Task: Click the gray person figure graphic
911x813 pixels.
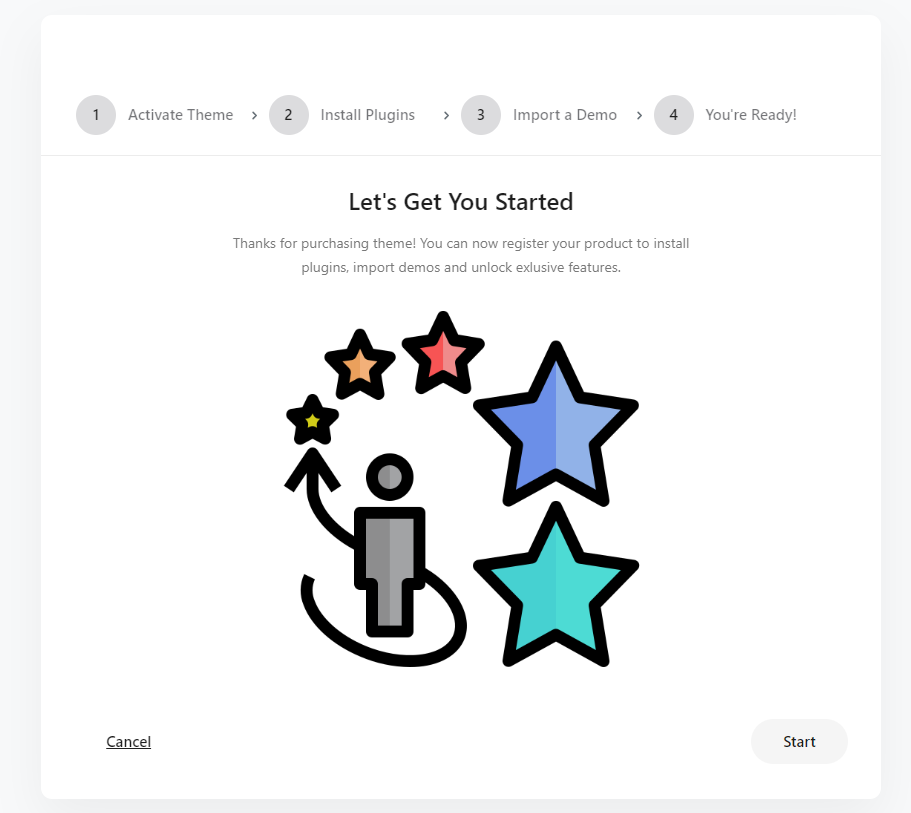Action: [x=390, y=546]
